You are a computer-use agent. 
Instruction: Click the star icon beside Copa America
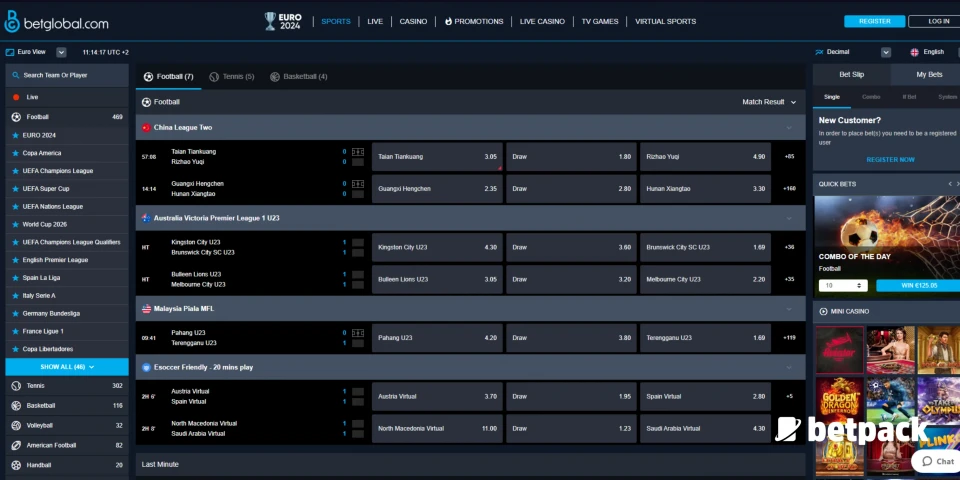click(x=15, y=153)
